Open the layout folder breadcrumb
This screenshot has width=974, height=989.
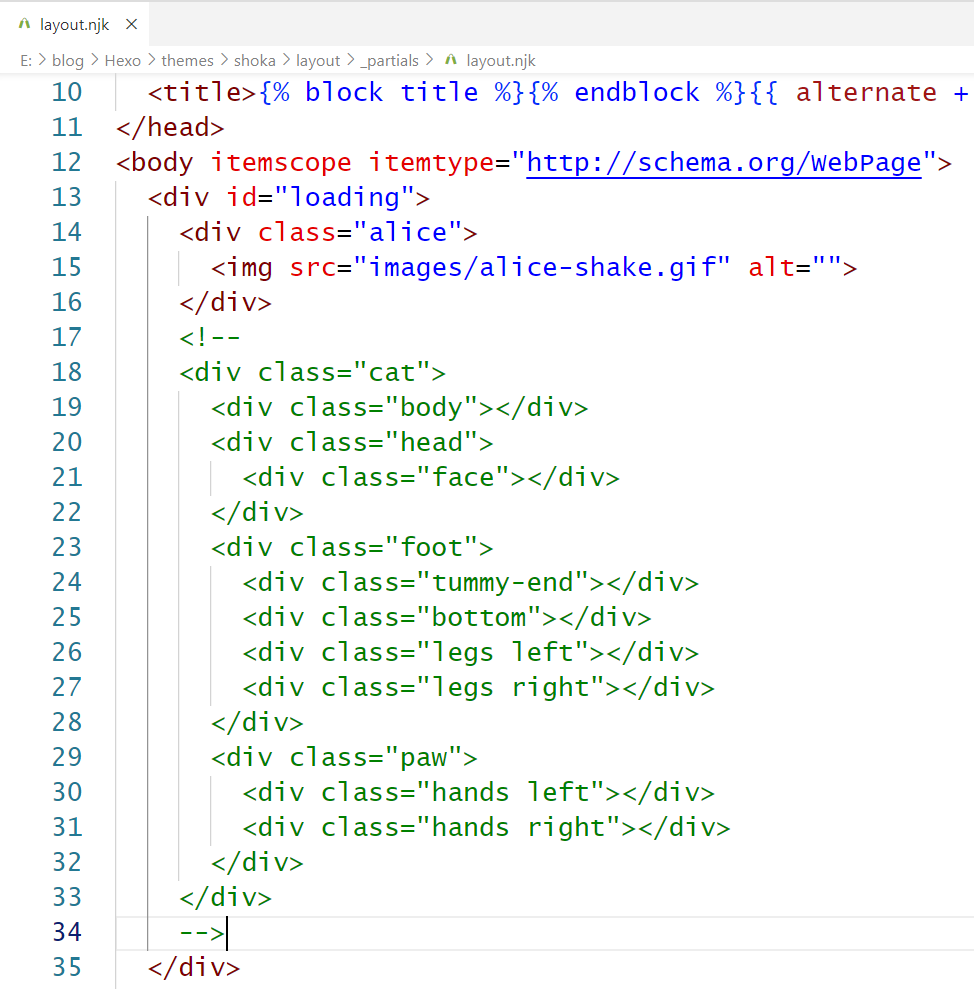(x=317, y=60)
